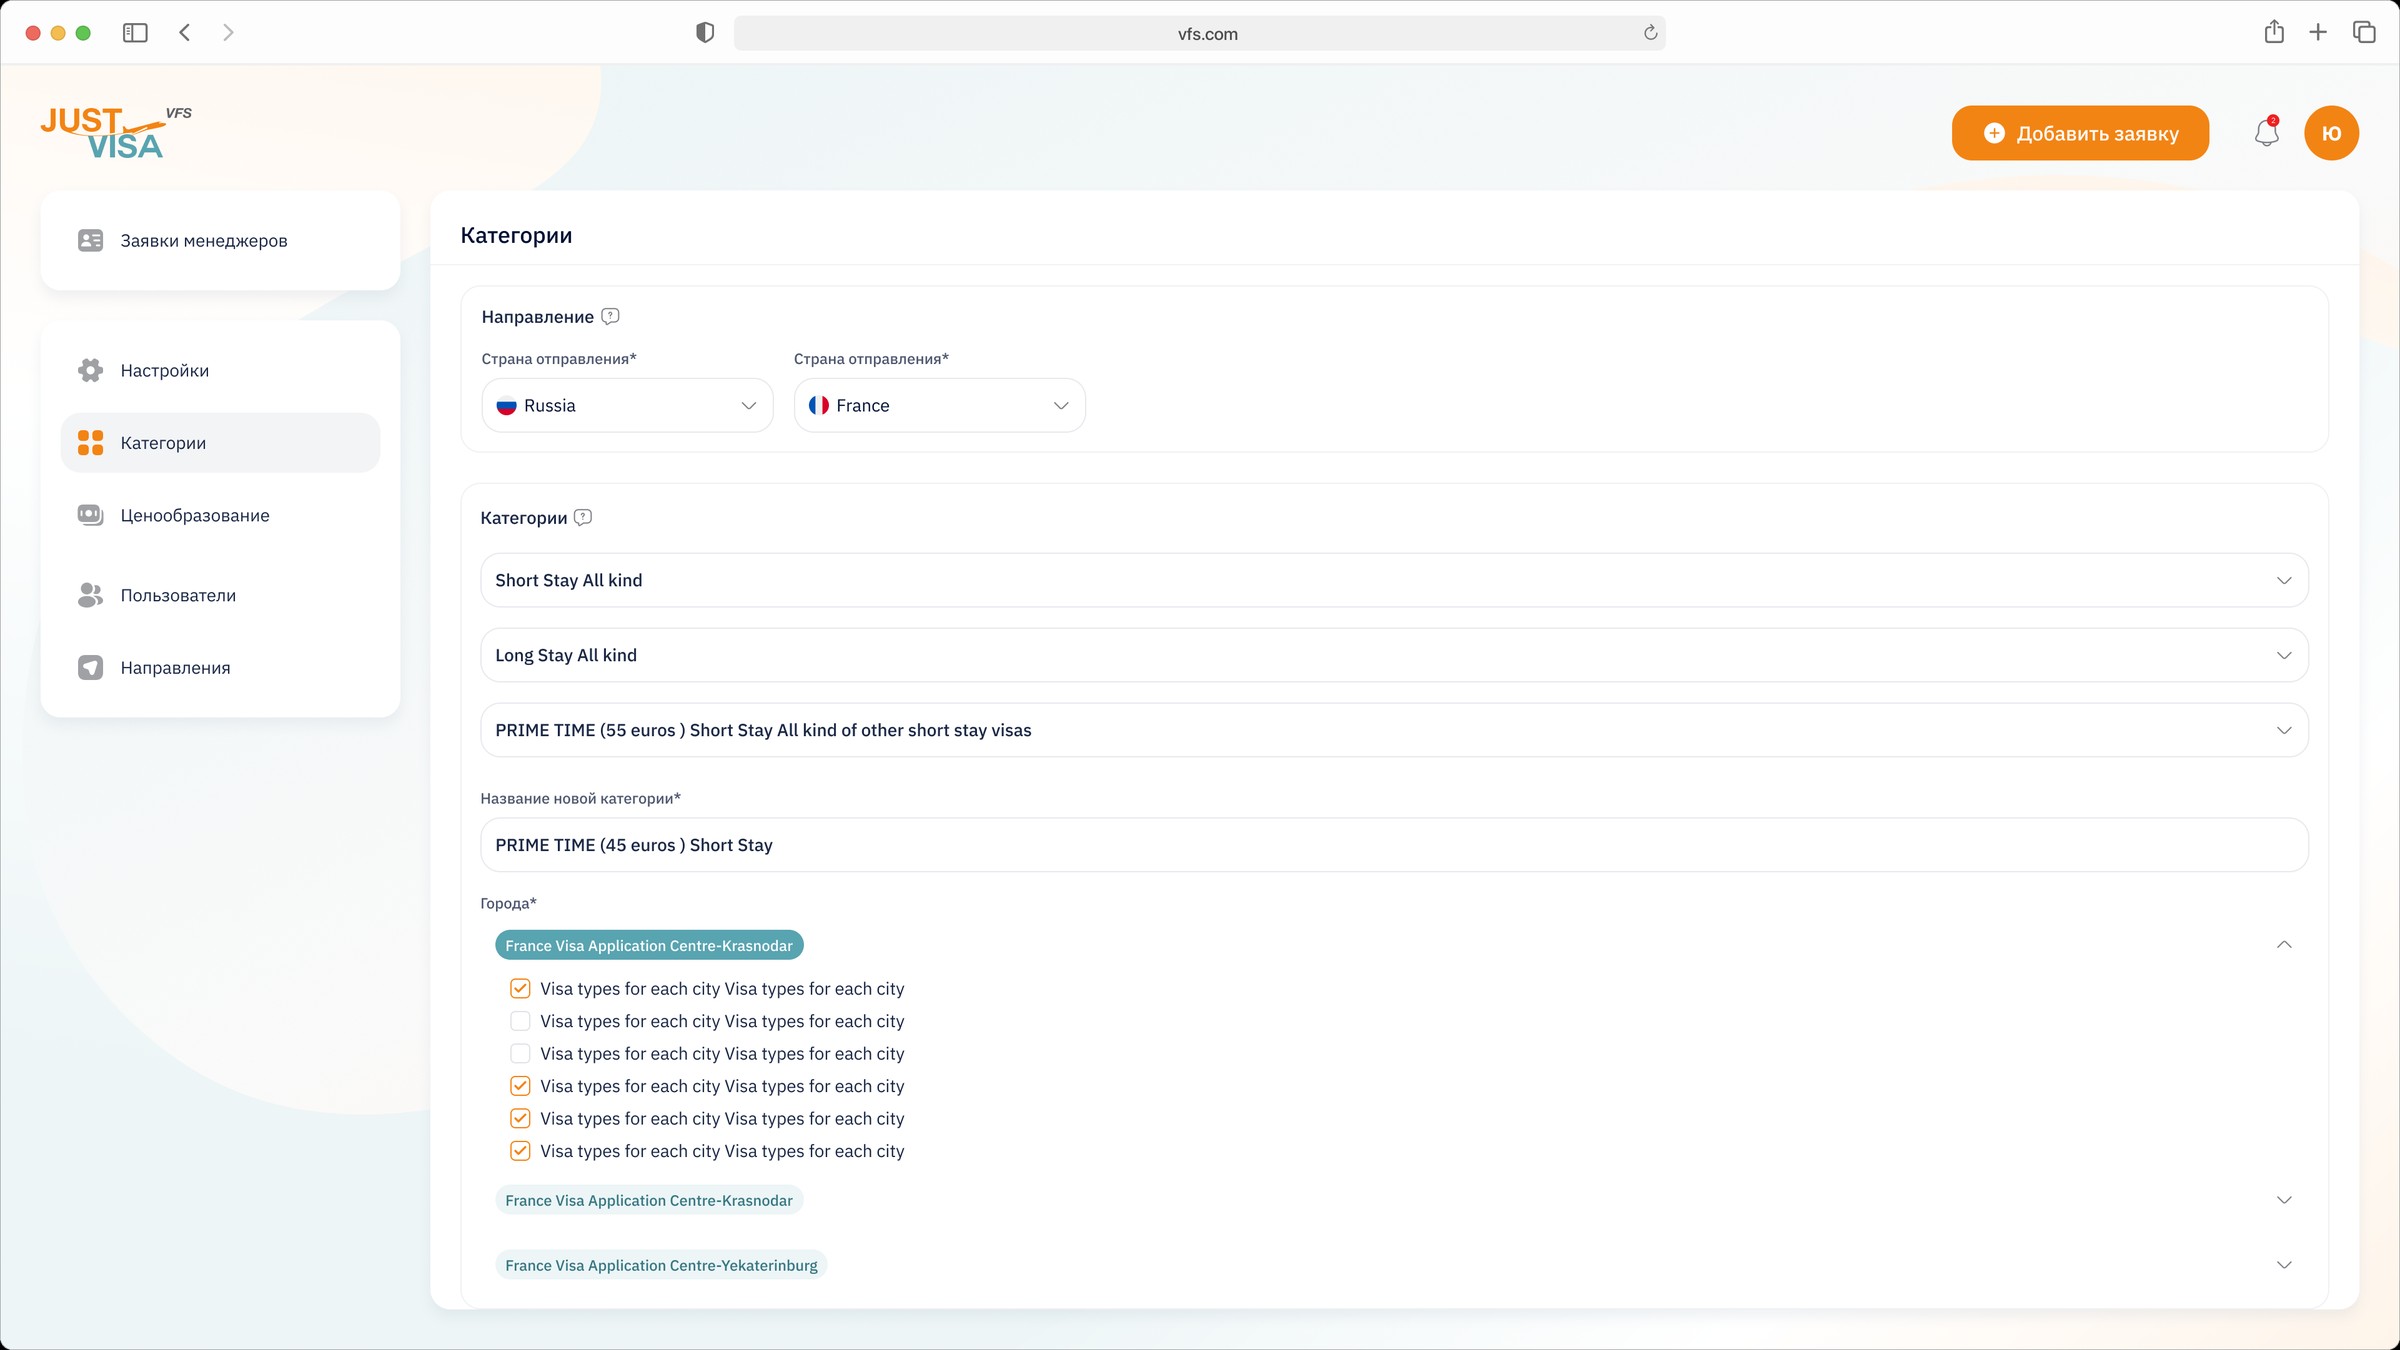Check the third visa type checkbox
The image size is (2400, 1350).
520,1053
